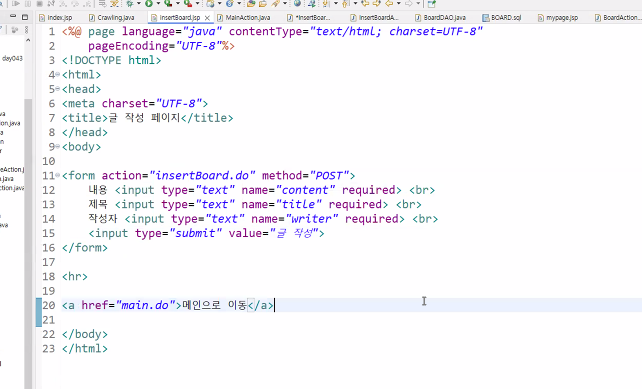Select the day043 project in explorer

[12, 59]
